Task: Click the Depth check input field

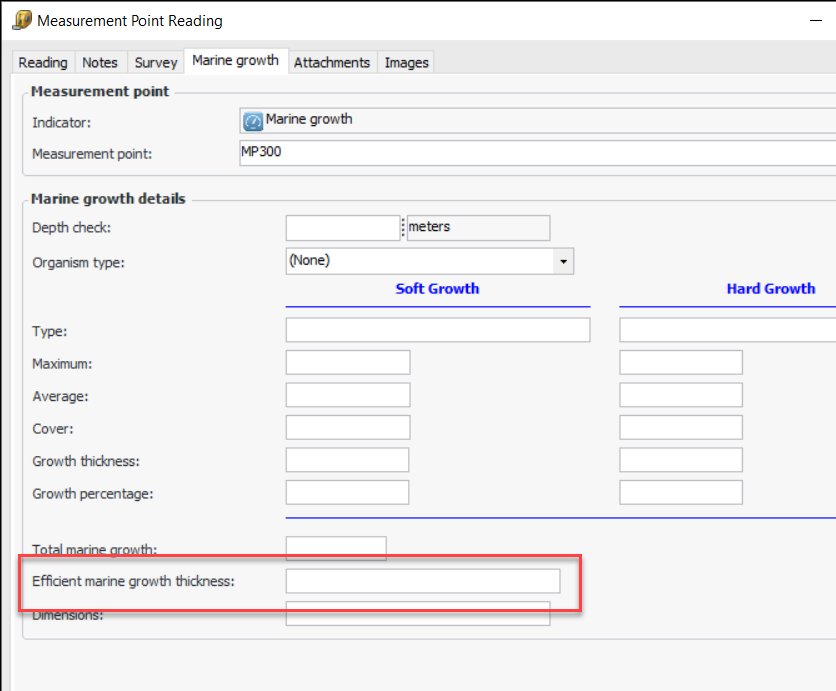Action: tap(343, 228)
